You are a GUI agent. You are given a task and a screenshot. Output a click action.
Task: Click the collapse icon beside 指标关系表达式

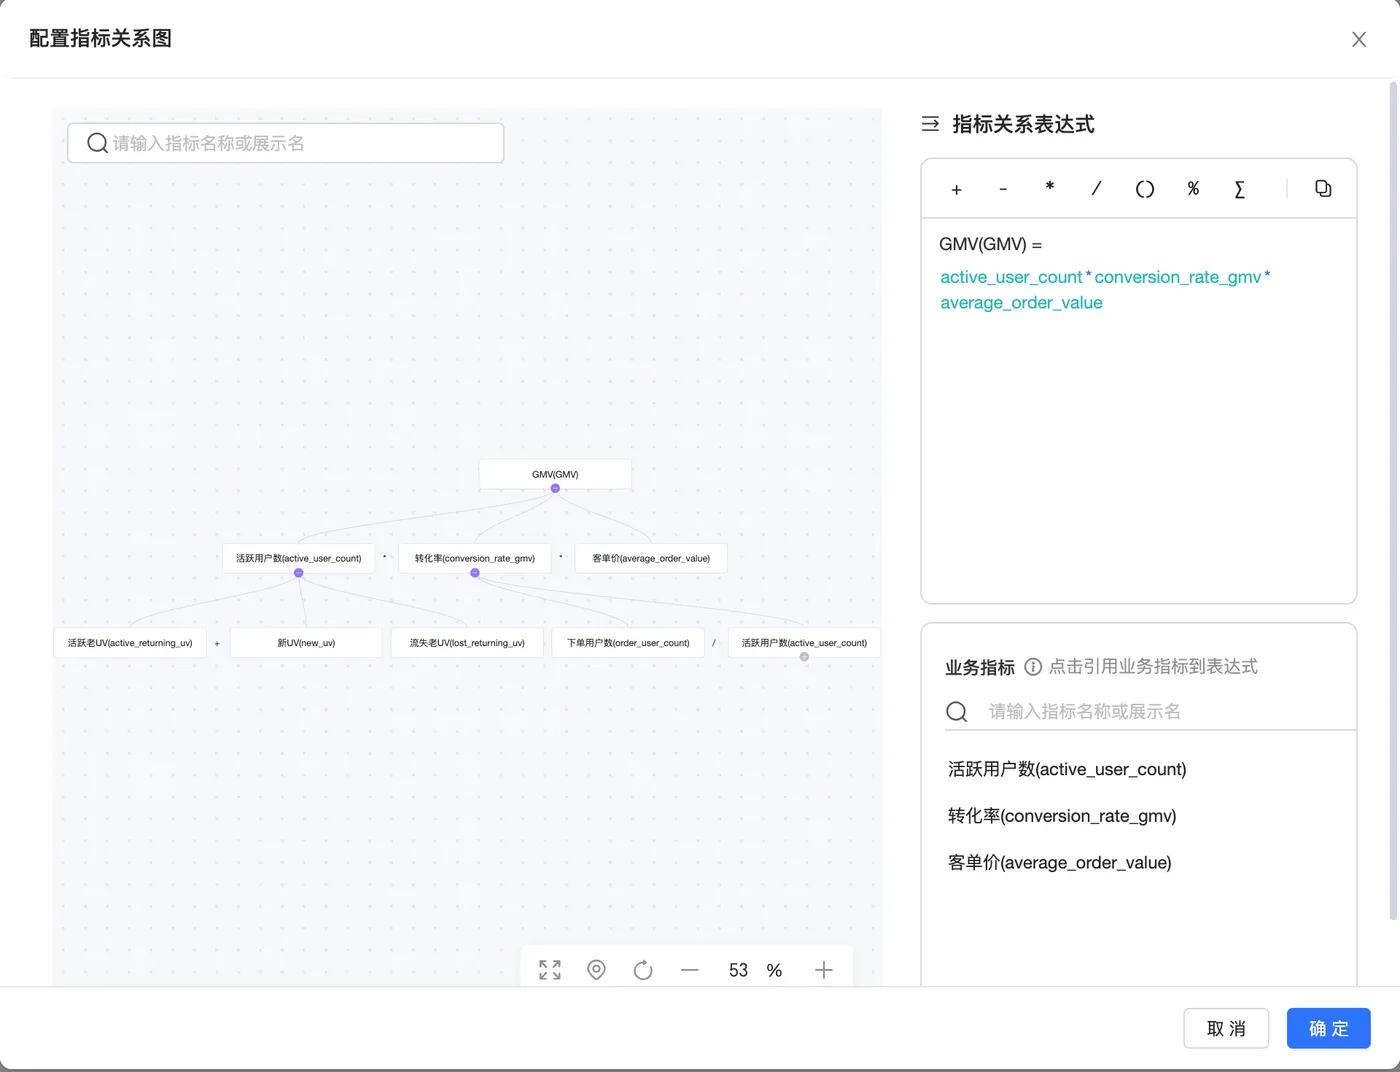930,124
